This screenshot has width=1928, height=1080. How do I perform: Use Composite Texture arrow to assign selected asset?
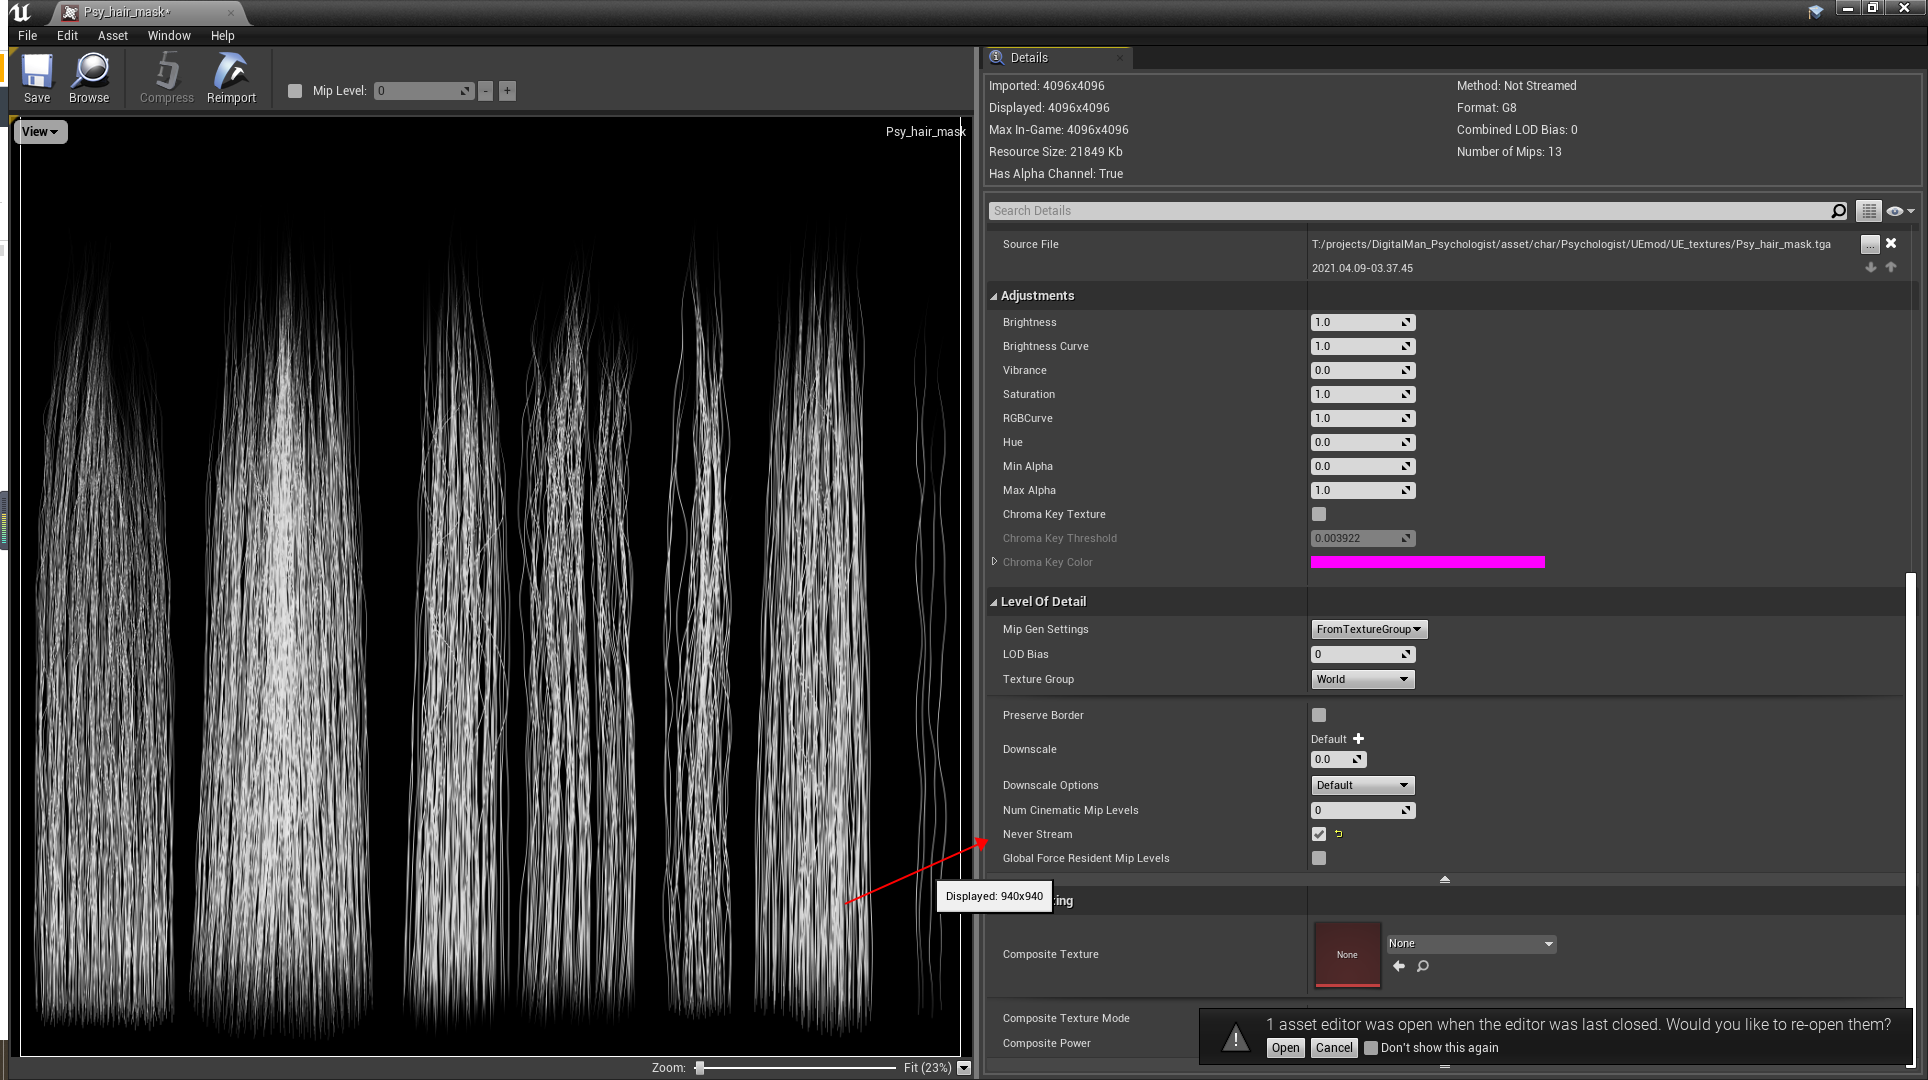coord(1399,966)
